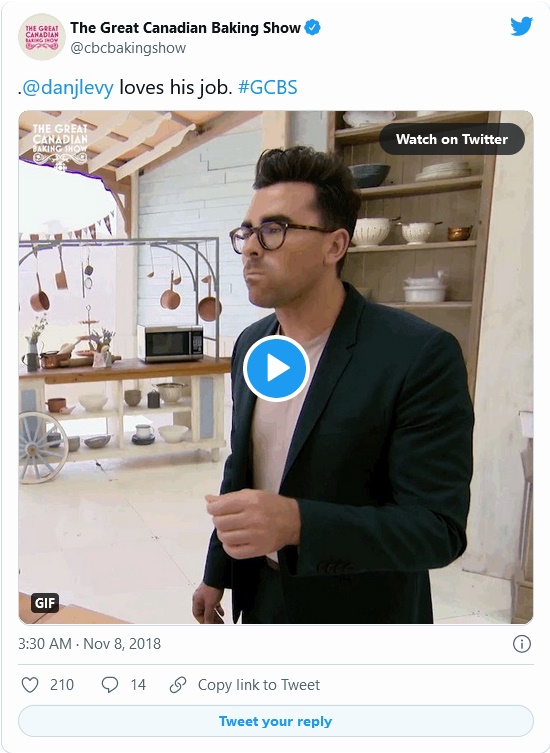The image size is (550, 753).
Task: Like the tweet with the heart icon
Action: click(30, 684)
